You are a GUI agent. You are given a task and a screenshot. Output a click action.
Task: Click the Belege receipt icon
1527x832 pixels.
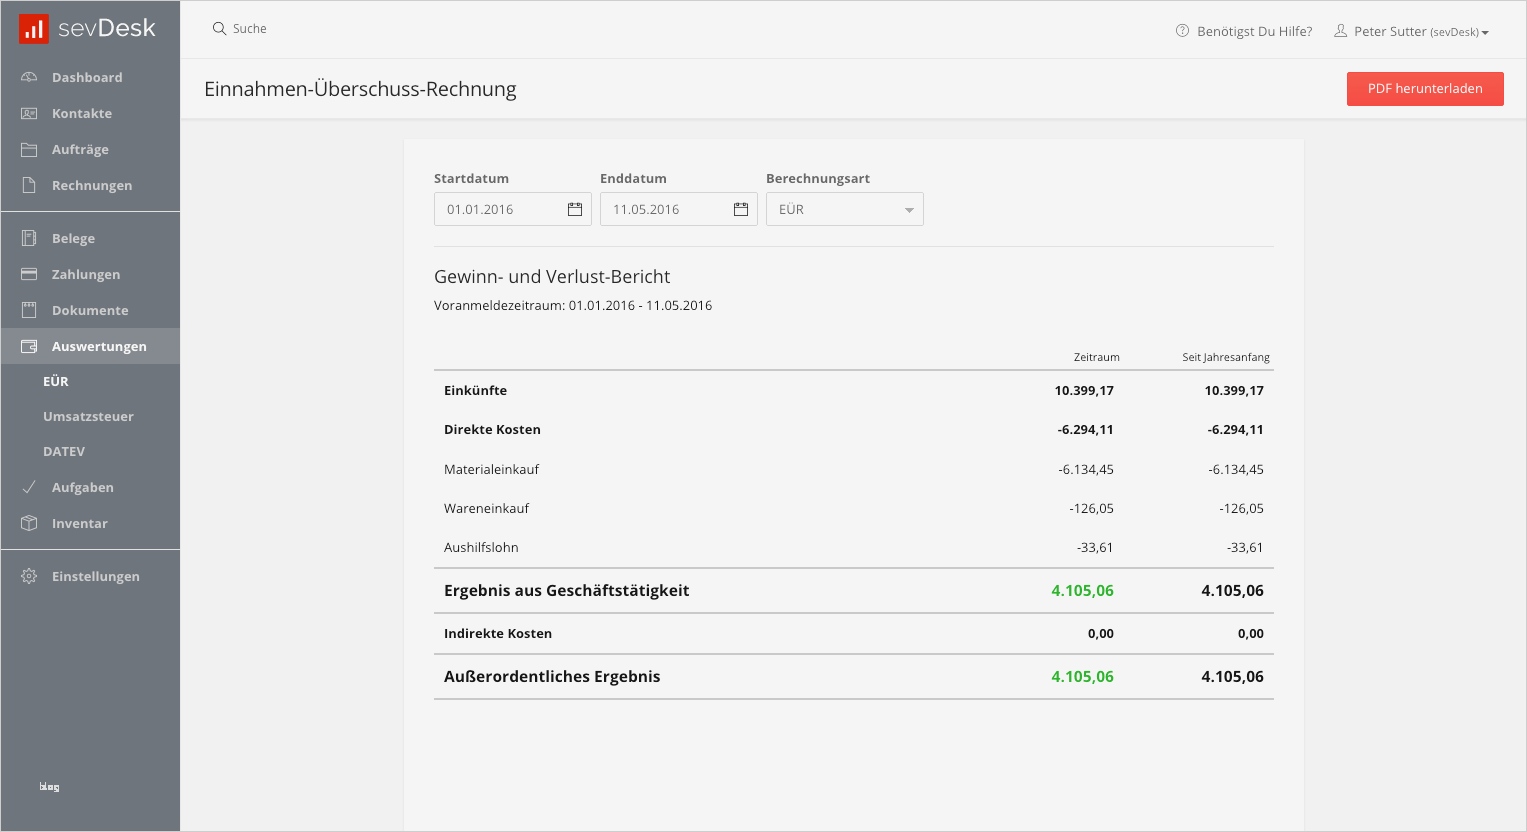pyautogui.click(x=29, y=238)
